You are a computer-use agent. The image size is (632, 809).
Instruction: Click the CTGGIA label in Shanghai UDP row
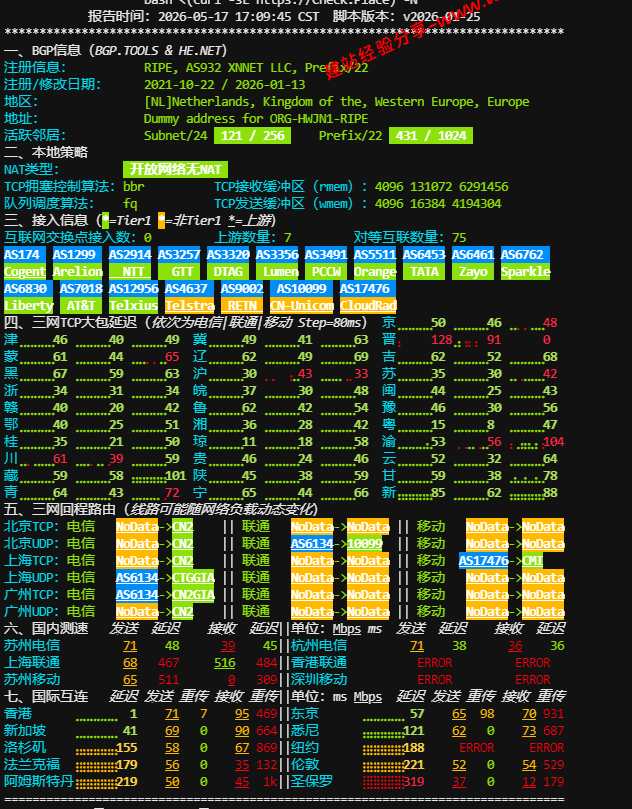pos(193,578)
